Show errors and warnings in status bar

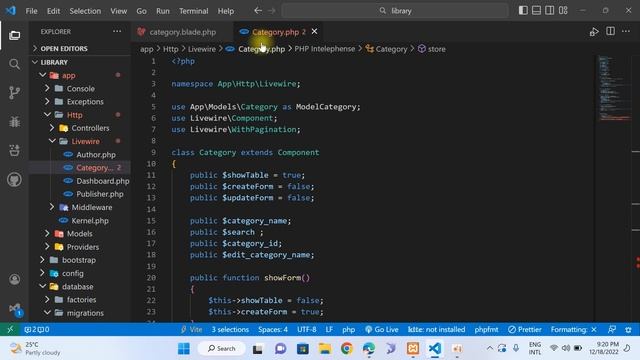pos(37,329)
